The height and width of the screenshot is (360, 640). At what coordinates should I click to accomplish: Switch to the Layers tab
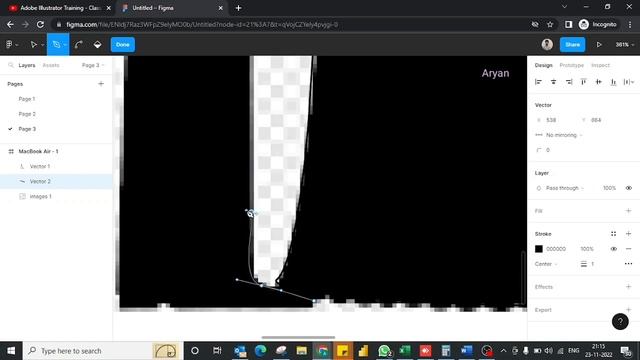point(27,65)
